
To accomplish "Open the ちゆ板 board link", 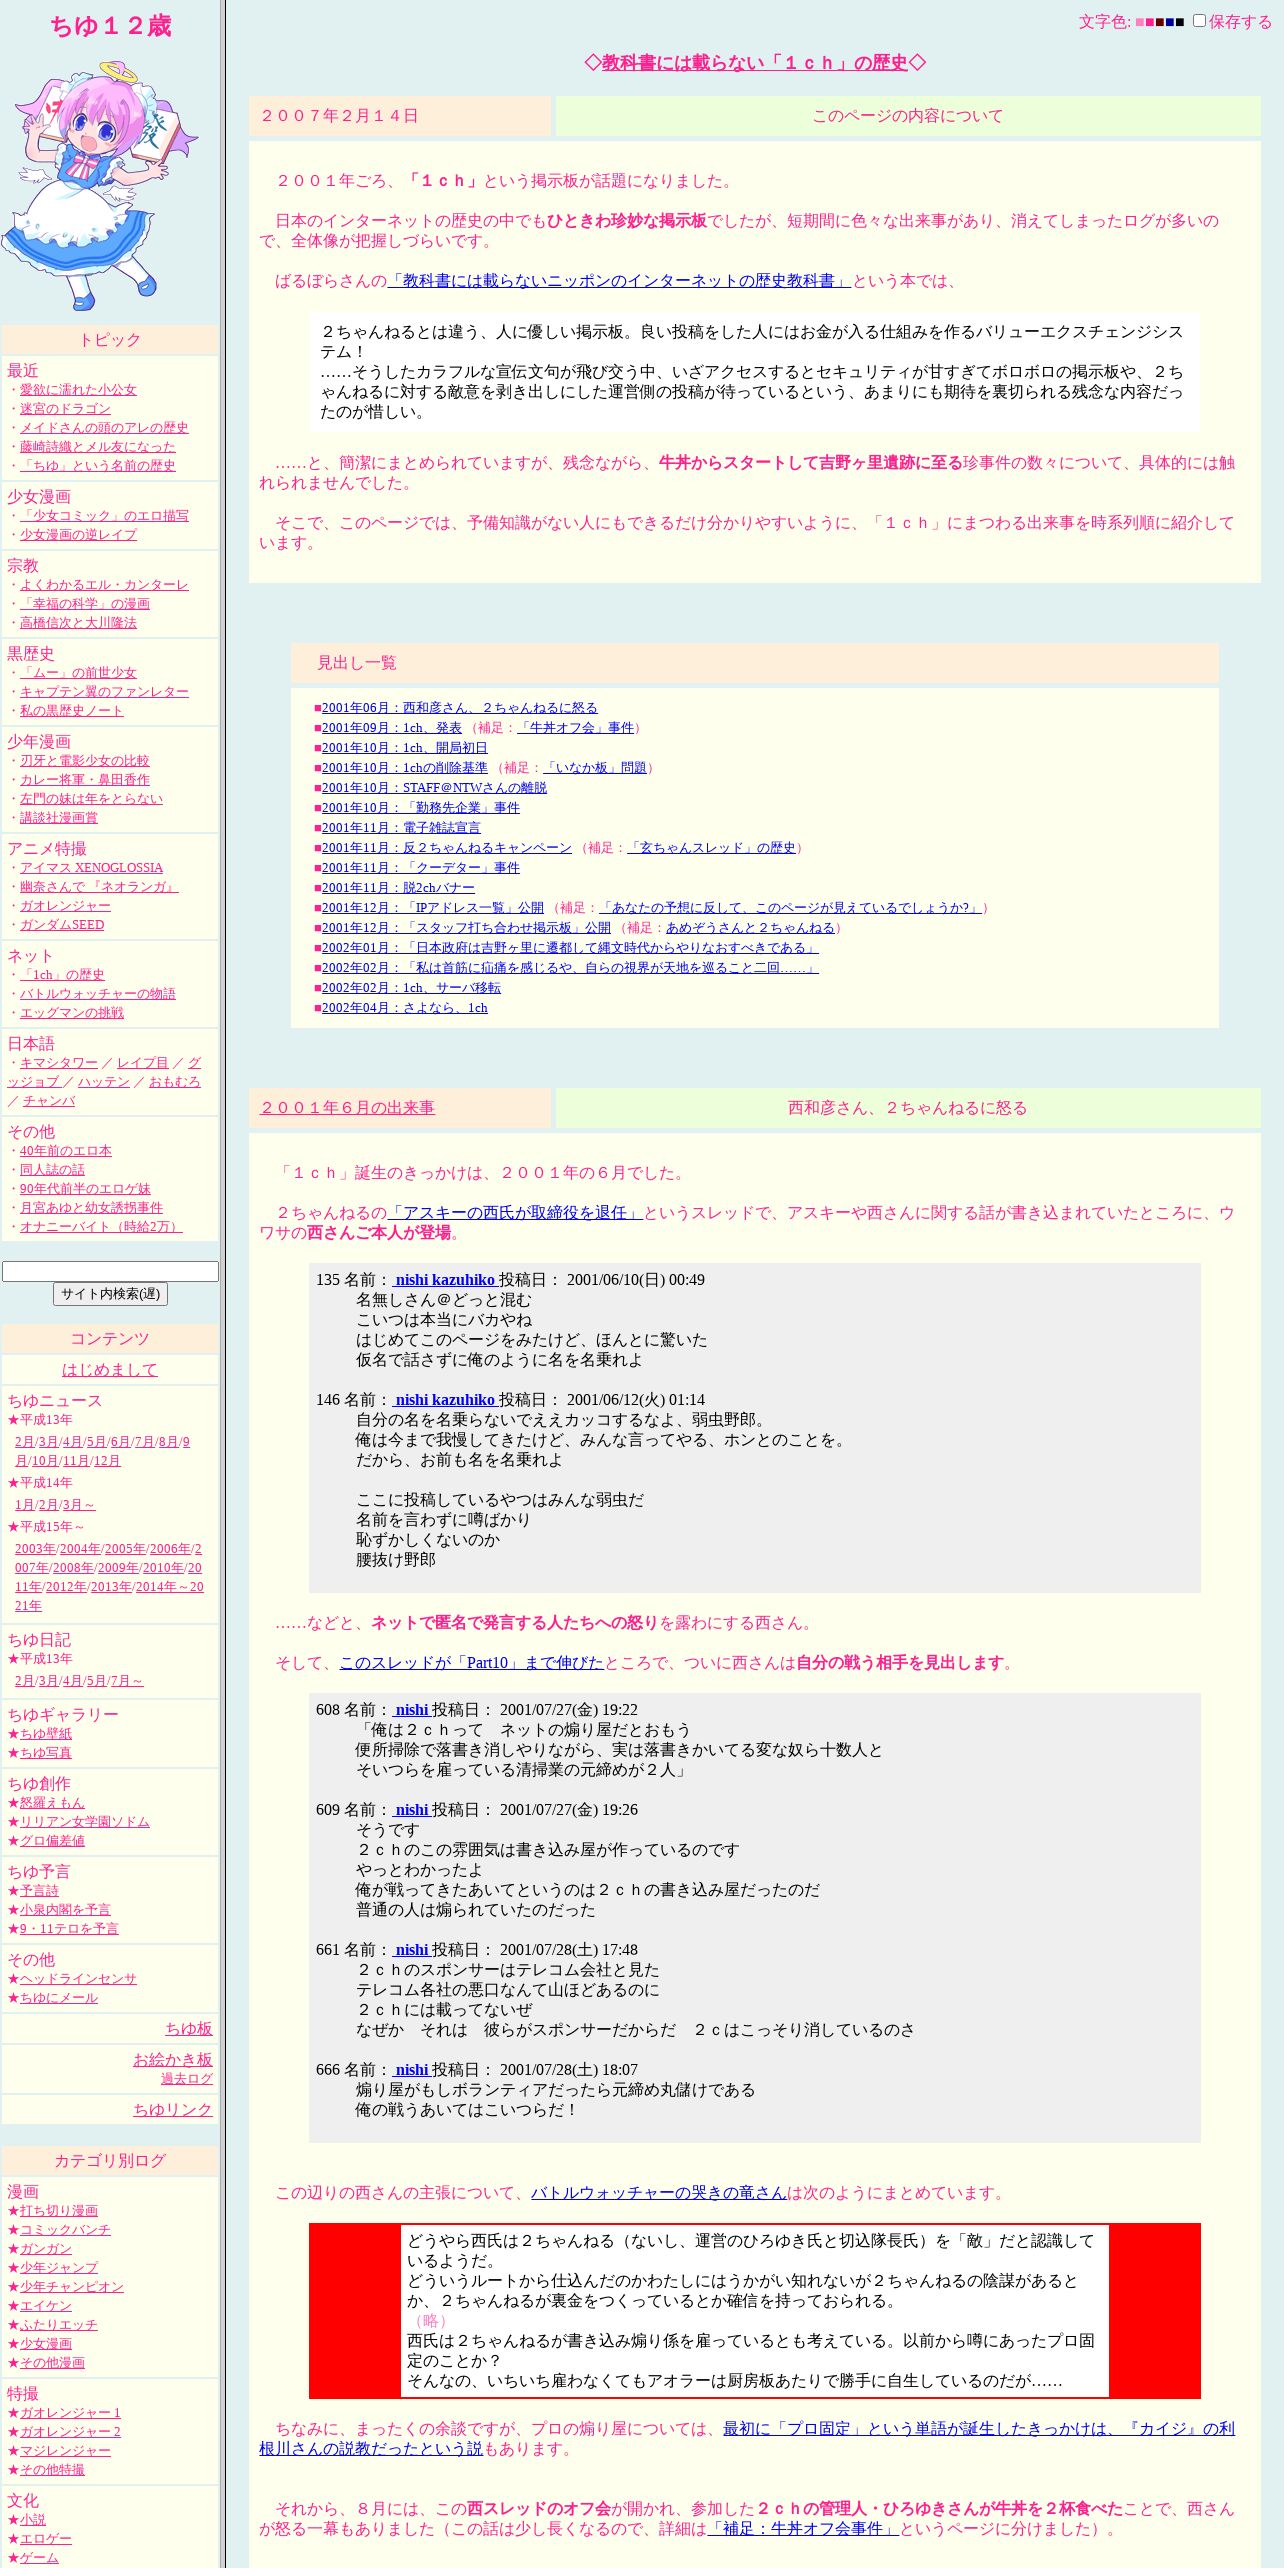I will [189, 2029].
